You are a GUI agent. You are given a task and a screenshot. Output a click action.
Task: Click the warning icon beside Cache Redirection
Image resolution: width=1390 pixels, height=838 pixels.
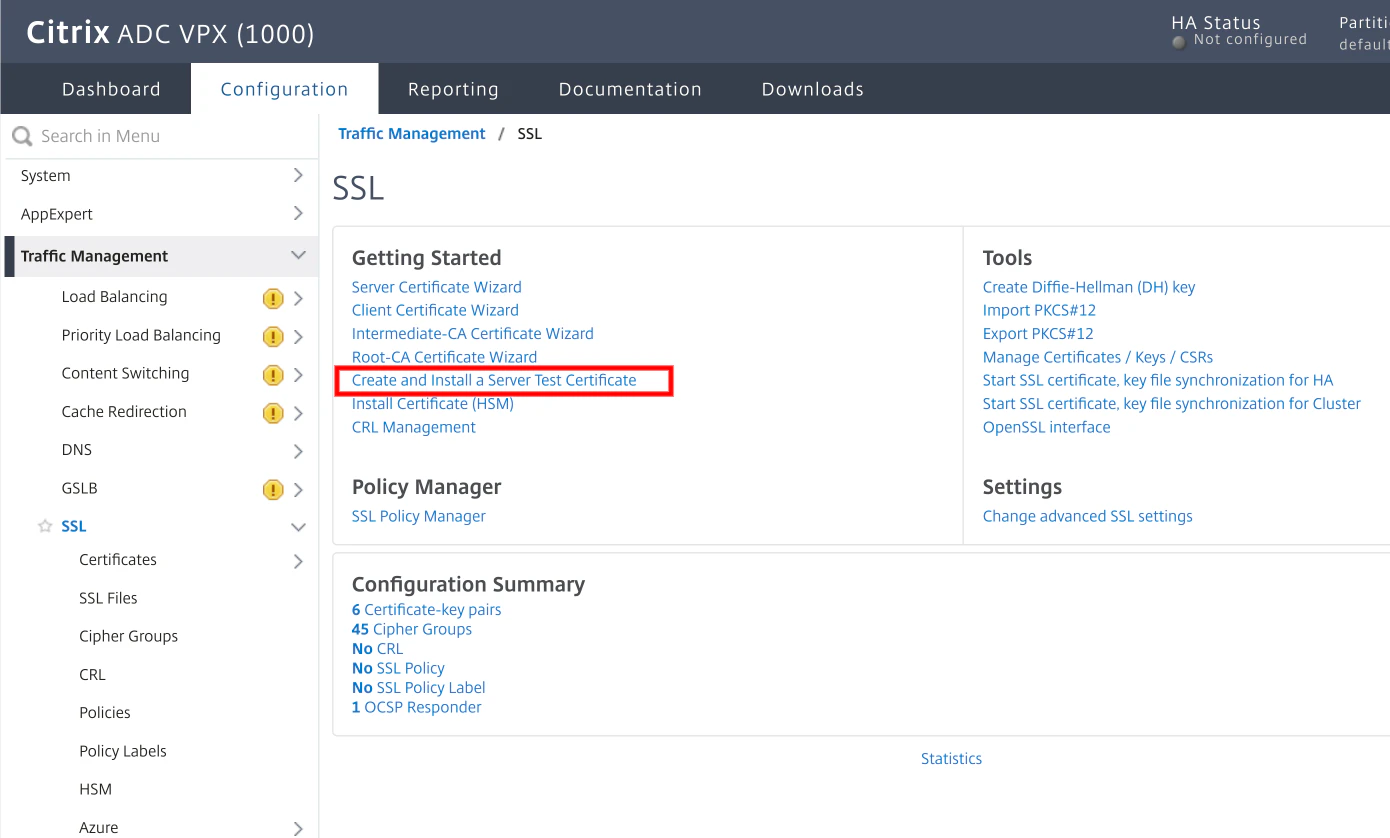[272, 412]
